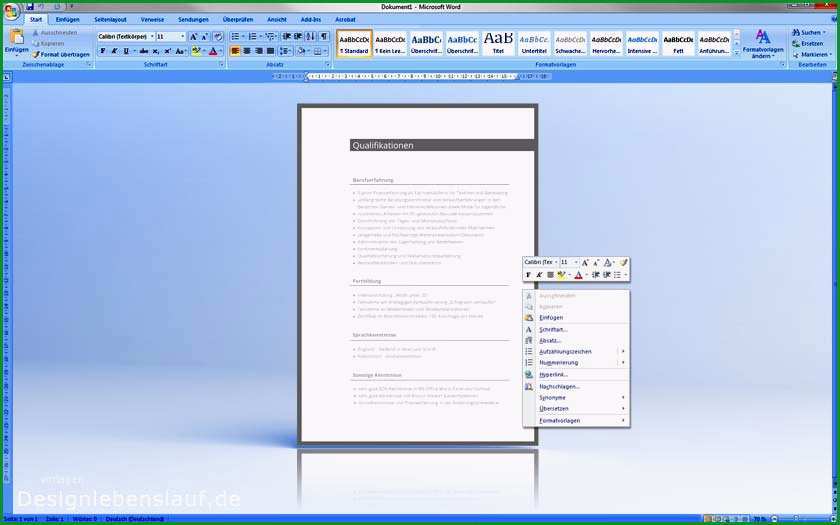The image size is (840, 525).
Task: Toggle paragraph marks display (¶)
Action: pyautogui.click(x=324, y=36)
